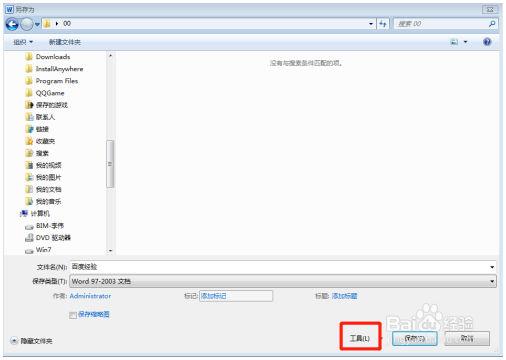This screenshot has height=360, width=506.
Task: Click the search magnifier icon
Action: (492, 24)
